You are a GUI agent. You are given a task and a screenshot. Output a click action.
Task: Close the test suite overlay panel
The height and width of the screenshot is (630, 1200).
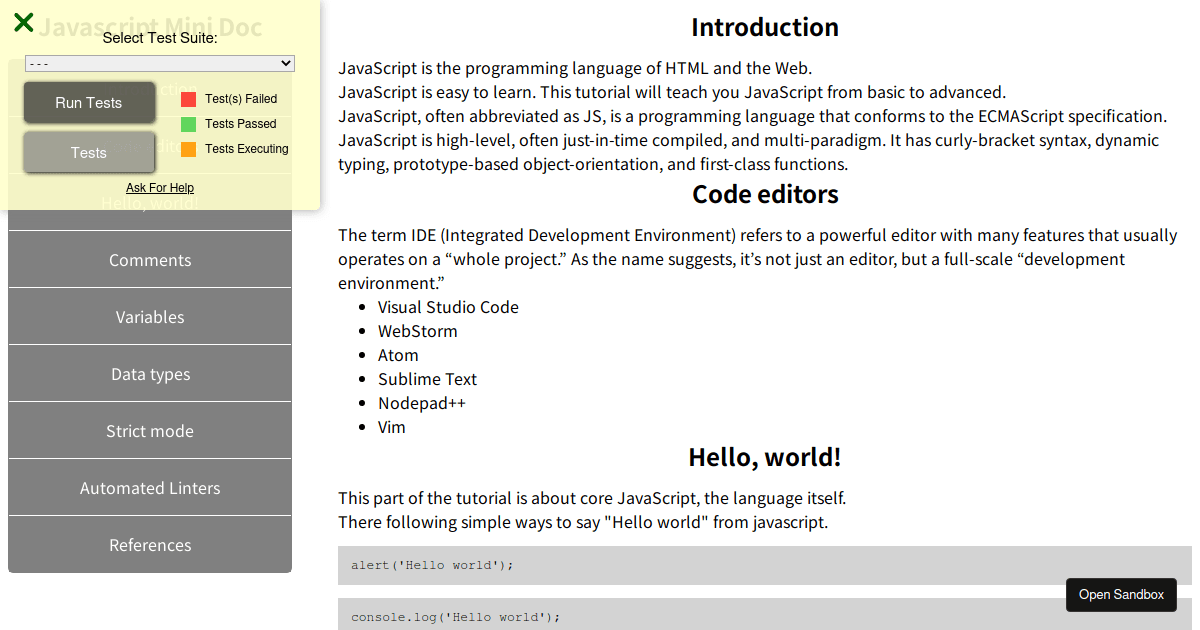(23, 22)
